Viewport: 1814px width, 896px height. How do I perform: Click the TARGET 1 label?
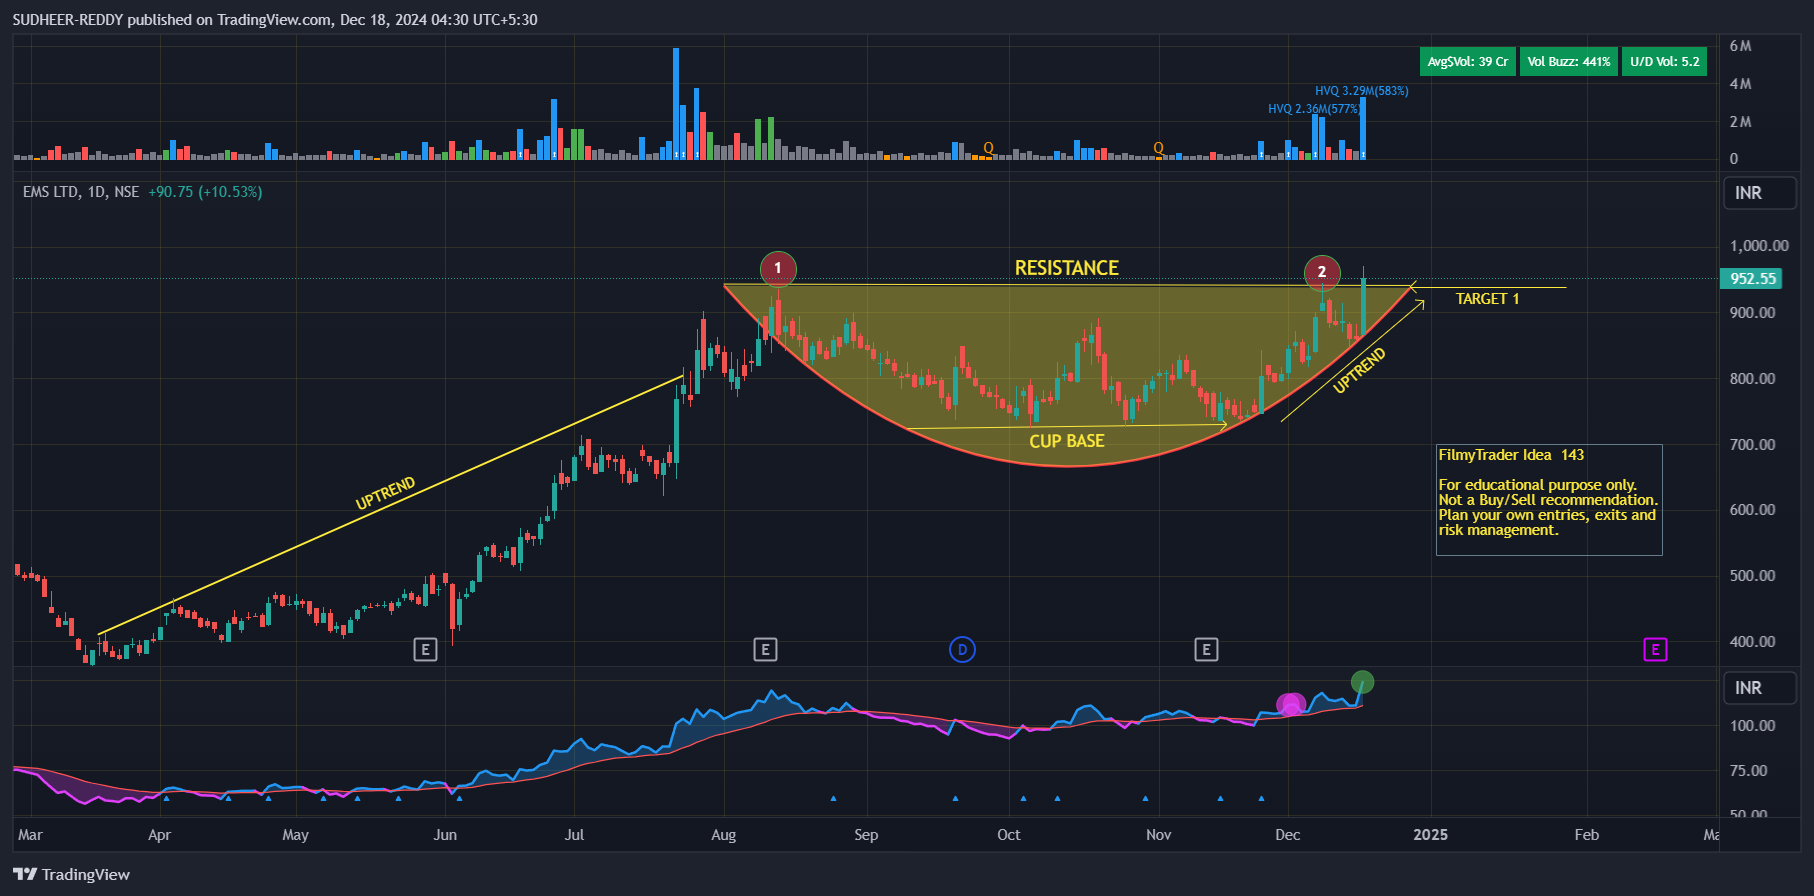(1487, 299)
